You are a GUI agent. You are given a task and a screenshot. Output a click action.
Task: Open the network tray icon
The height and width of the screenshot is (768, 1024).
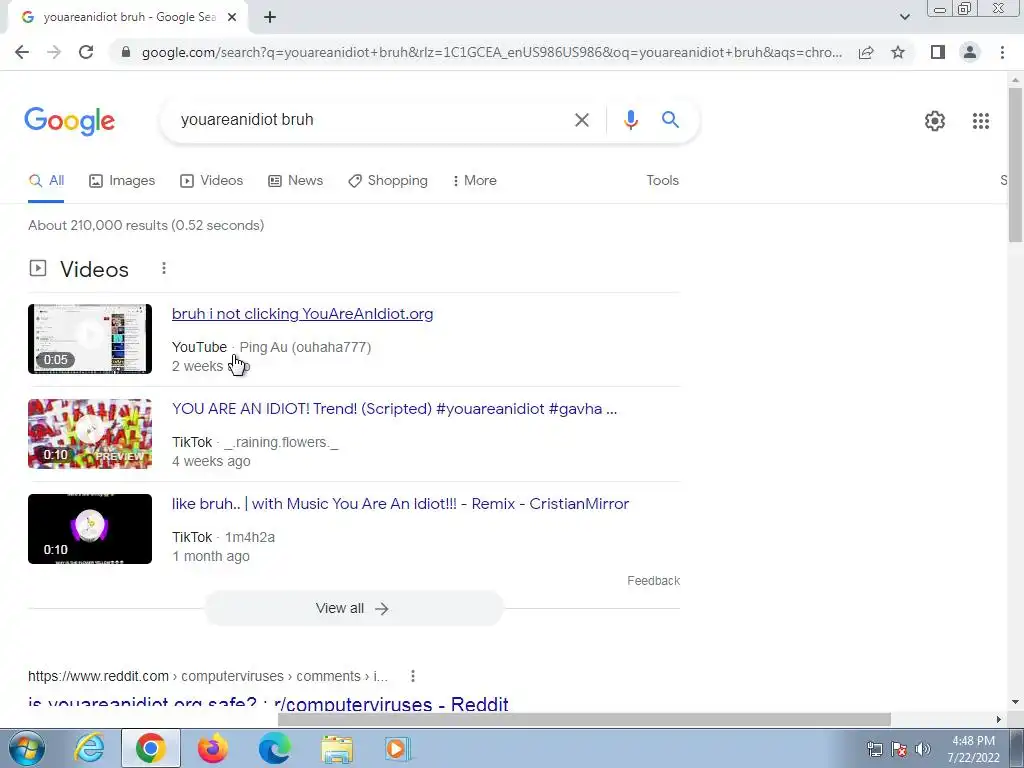click(x=874, y=749)
